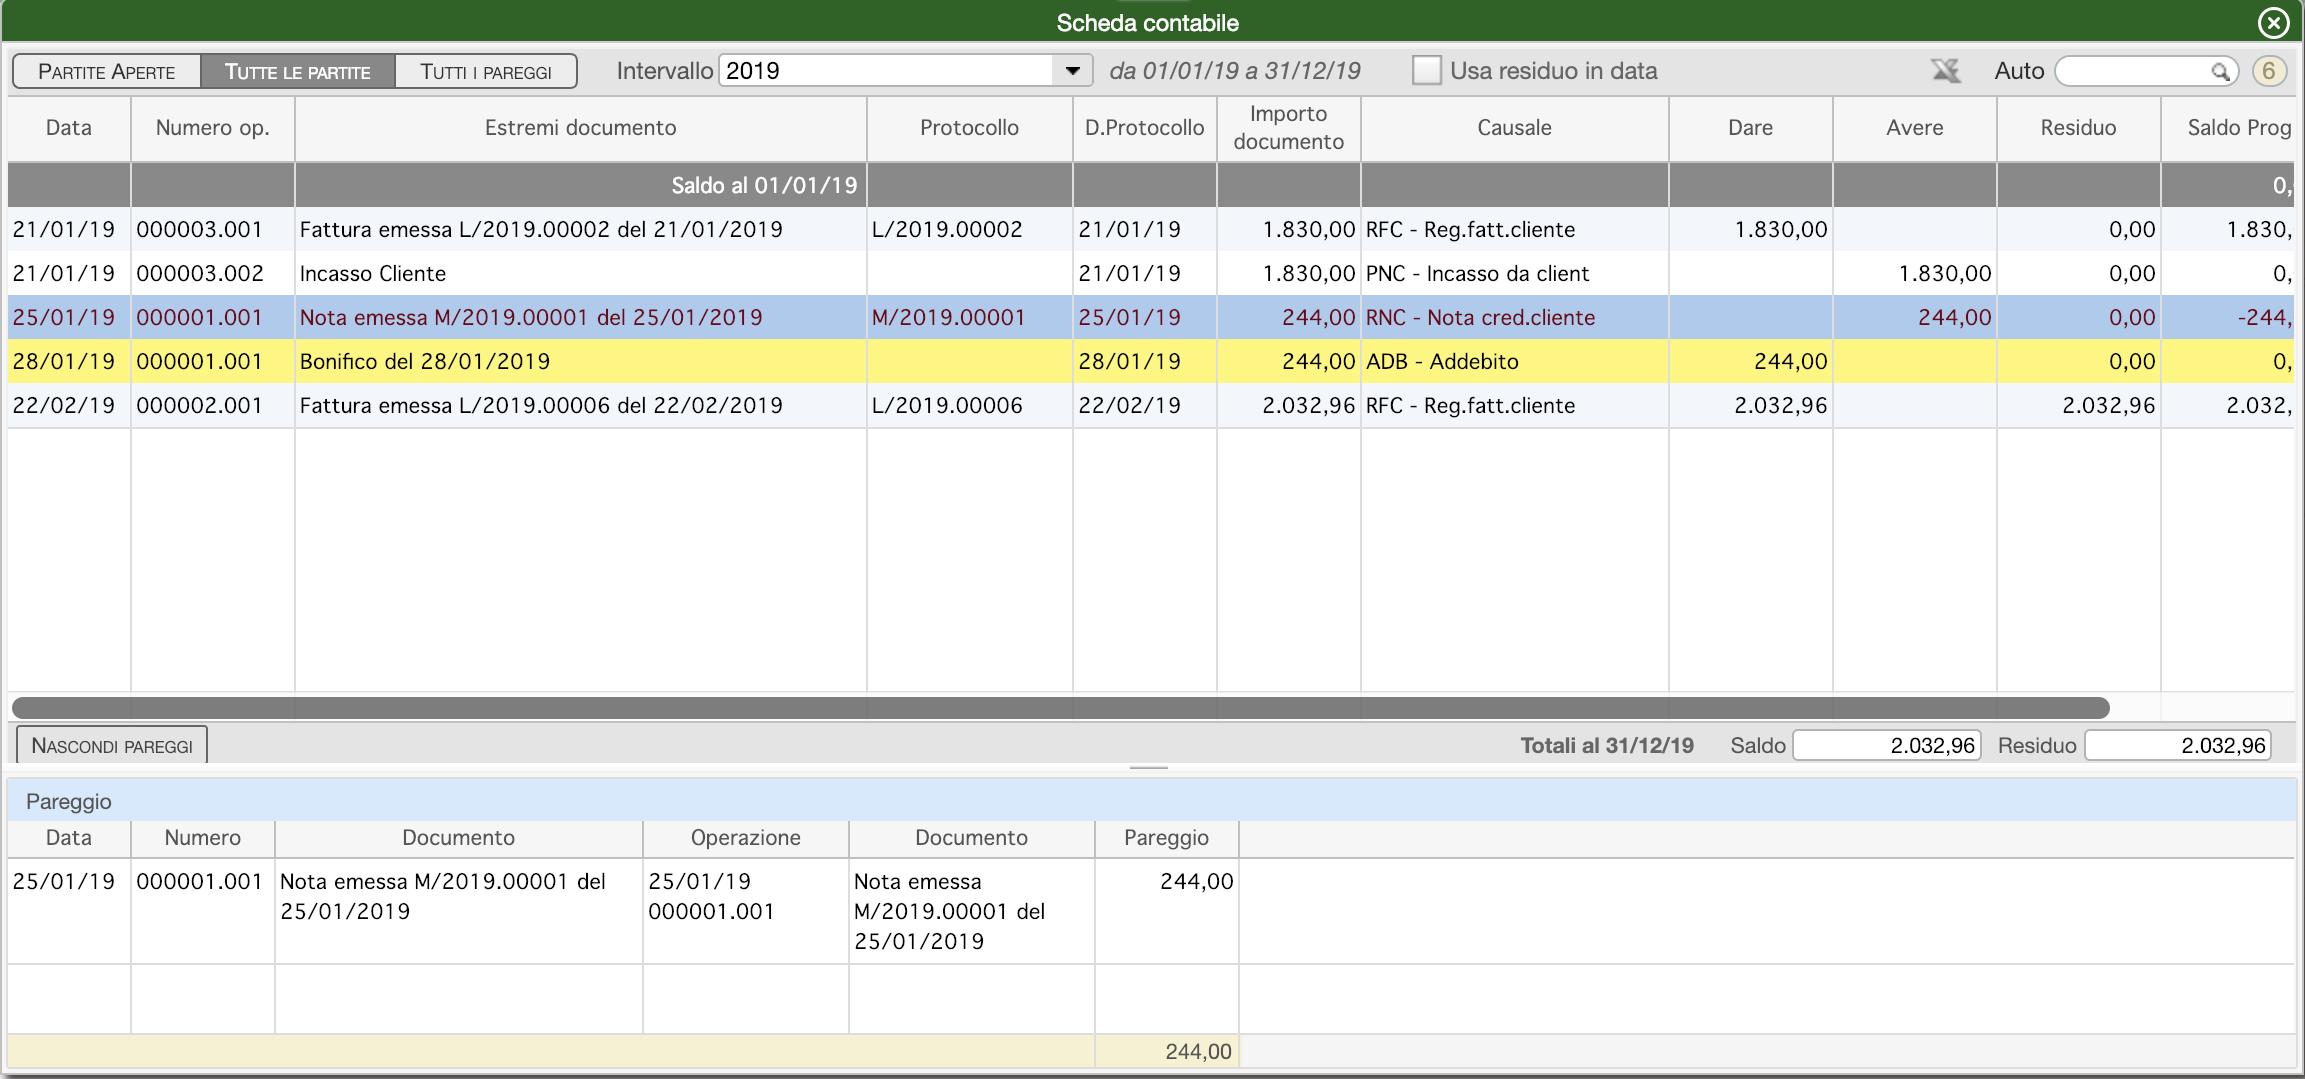Image resolution: width=2305 pixels, height=1079 pixels.
Task: Click the Intervallo field showing 2019
Action: click(x=886, y=71)
